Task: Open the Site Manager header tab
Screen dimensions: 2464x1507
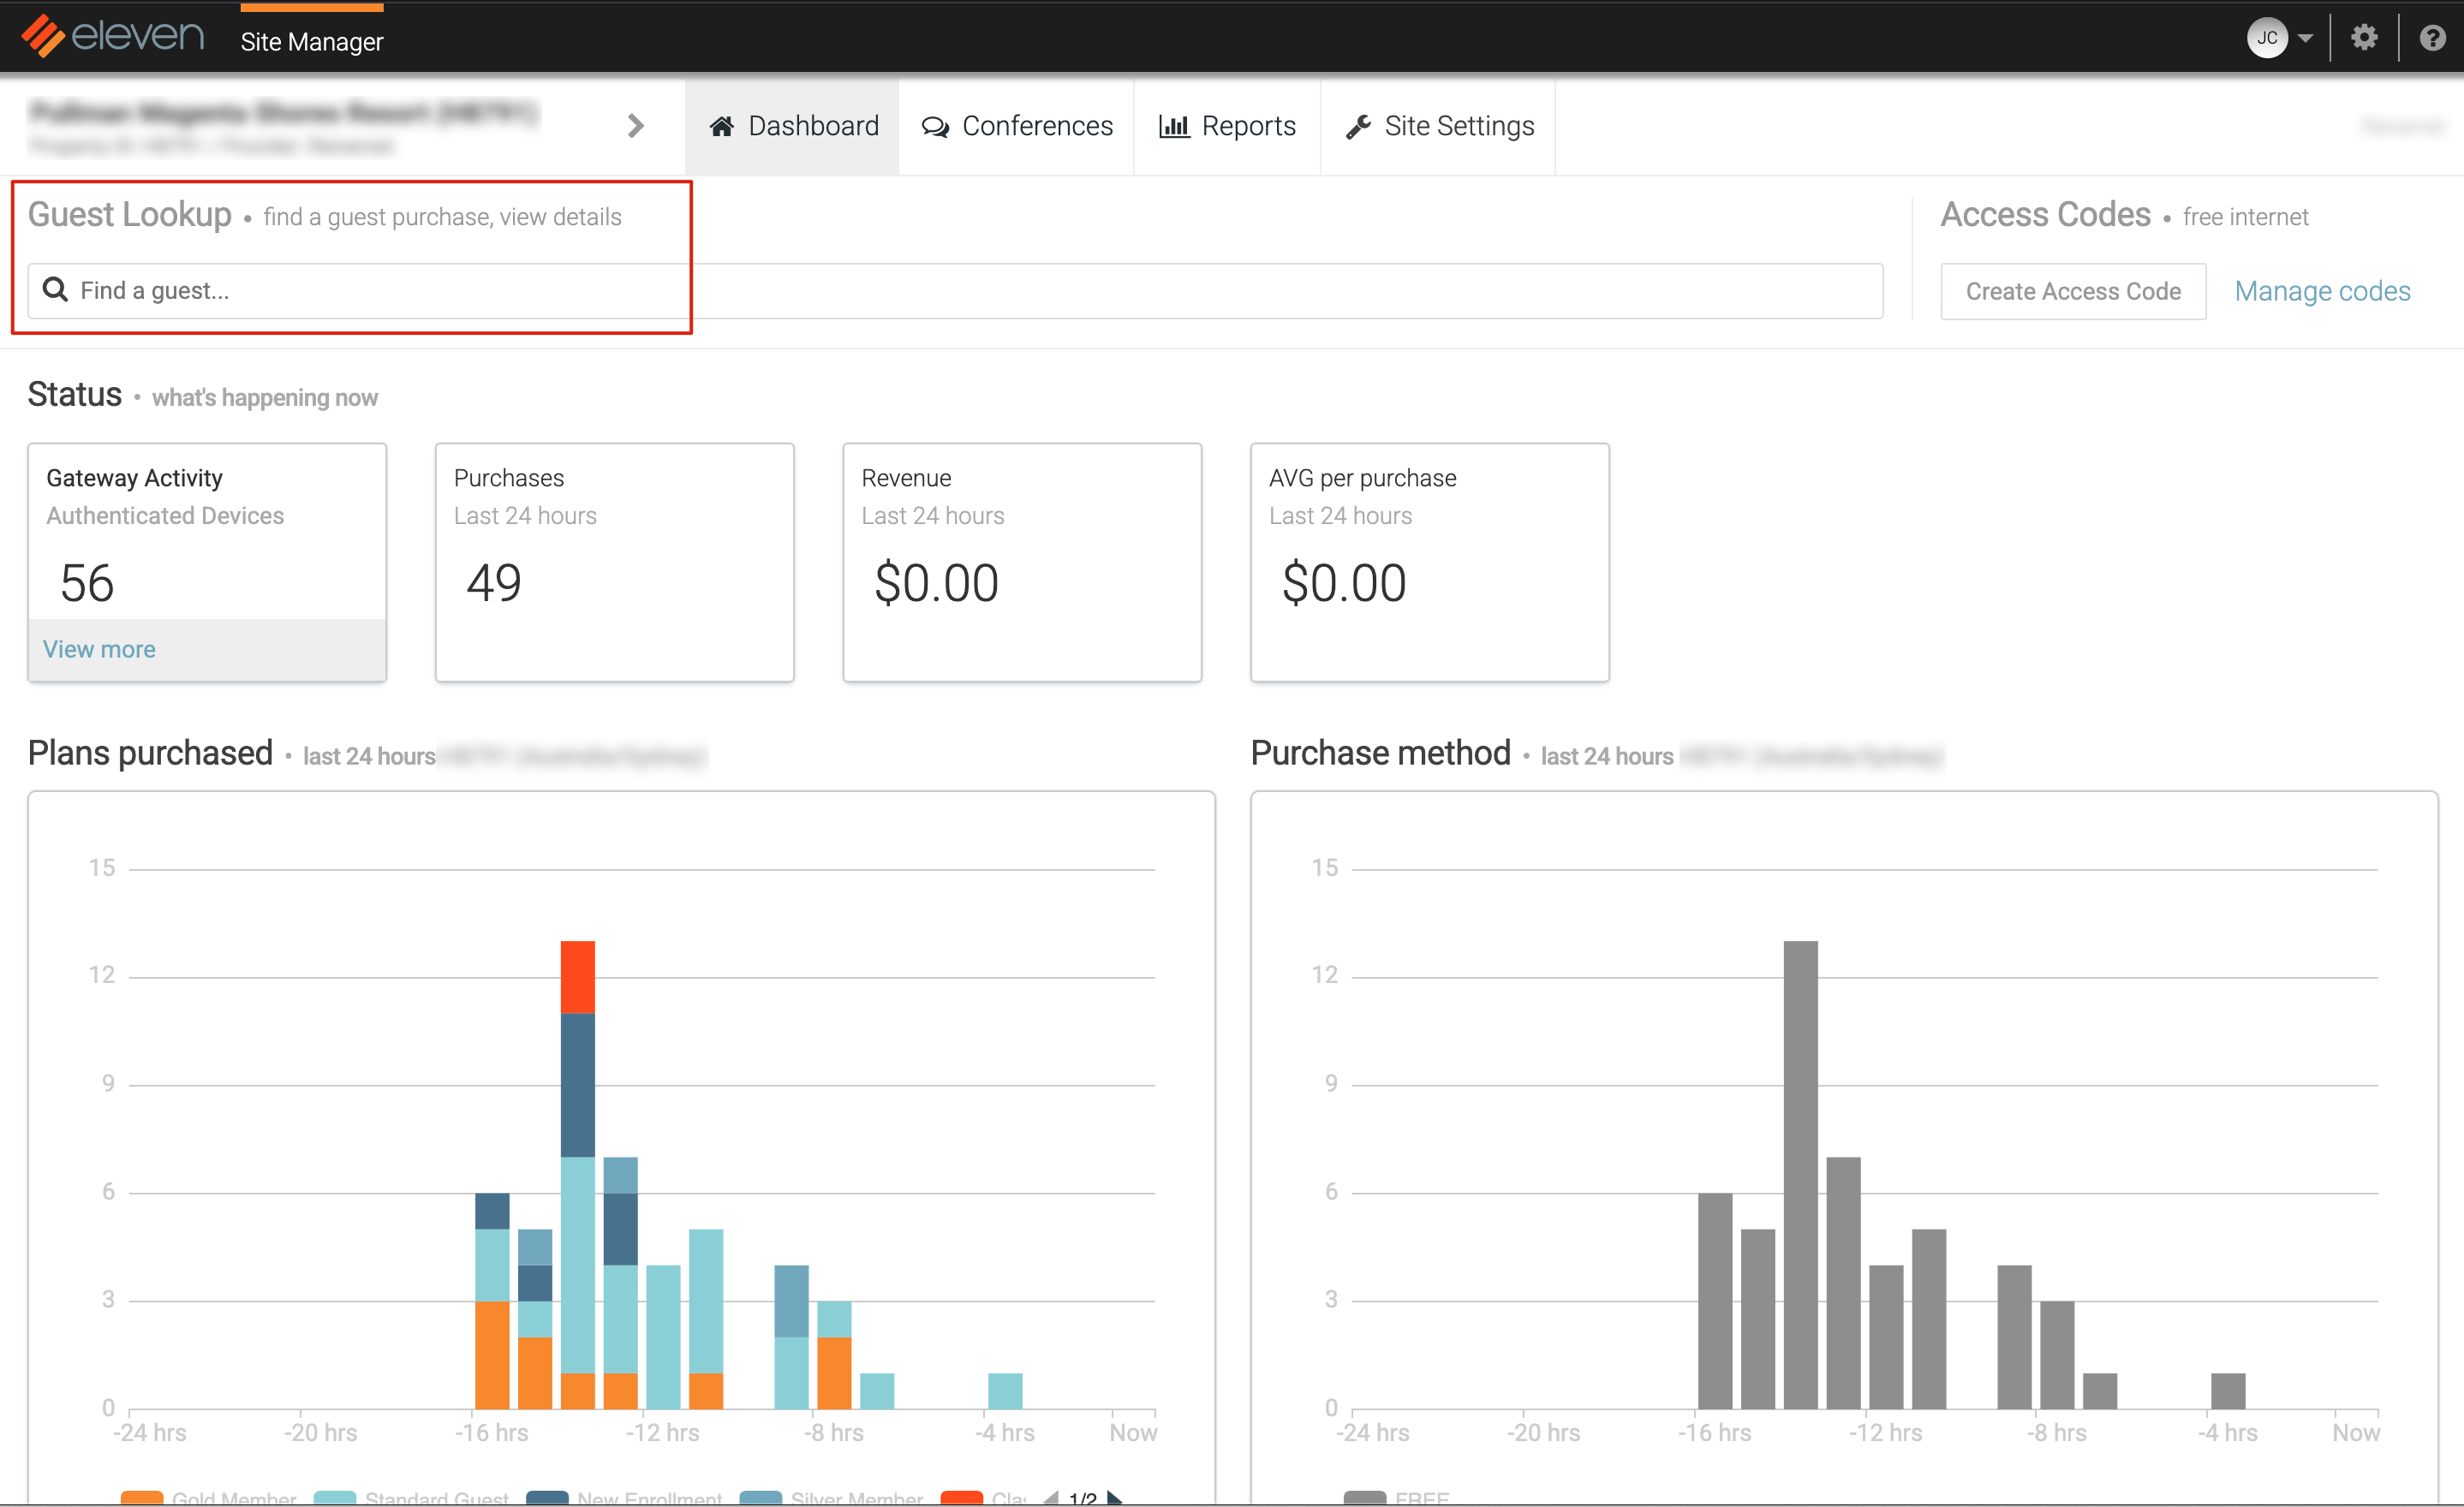Action: pyautogui.click(x=311, y=41)
